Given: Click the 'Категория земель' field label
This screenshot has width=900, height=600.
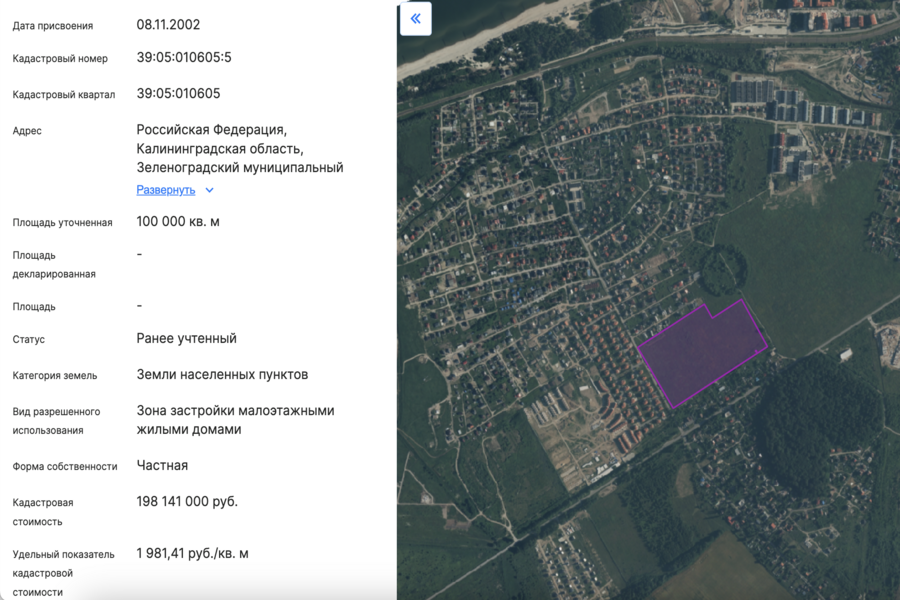Looking at the screenshot, I should [55, 376].
